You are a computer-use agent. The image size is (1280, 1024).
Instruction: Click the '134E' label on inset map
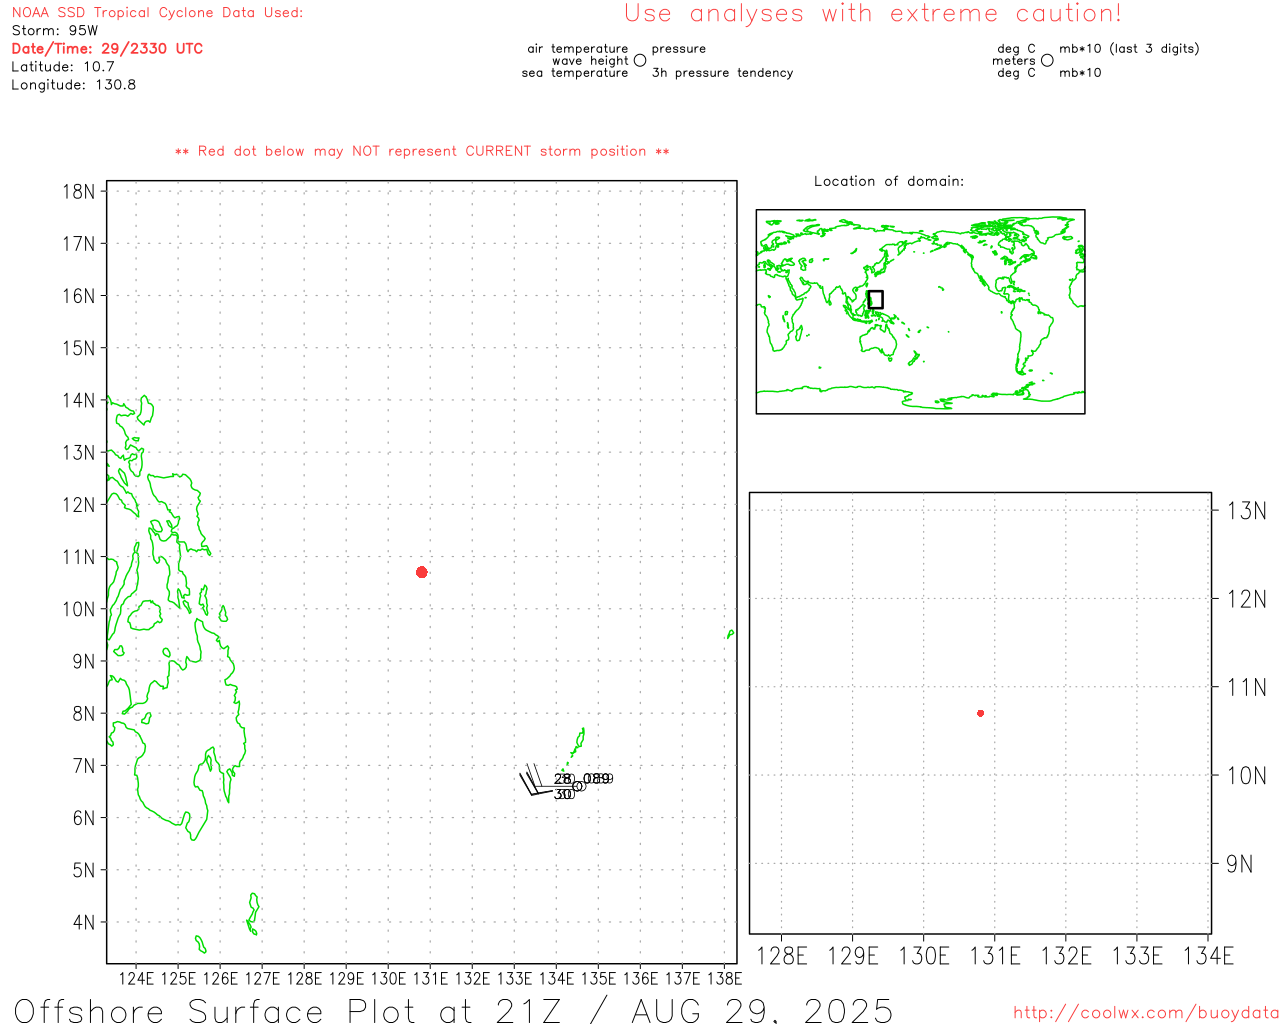pyautogui.click(x=1208, y=956)
